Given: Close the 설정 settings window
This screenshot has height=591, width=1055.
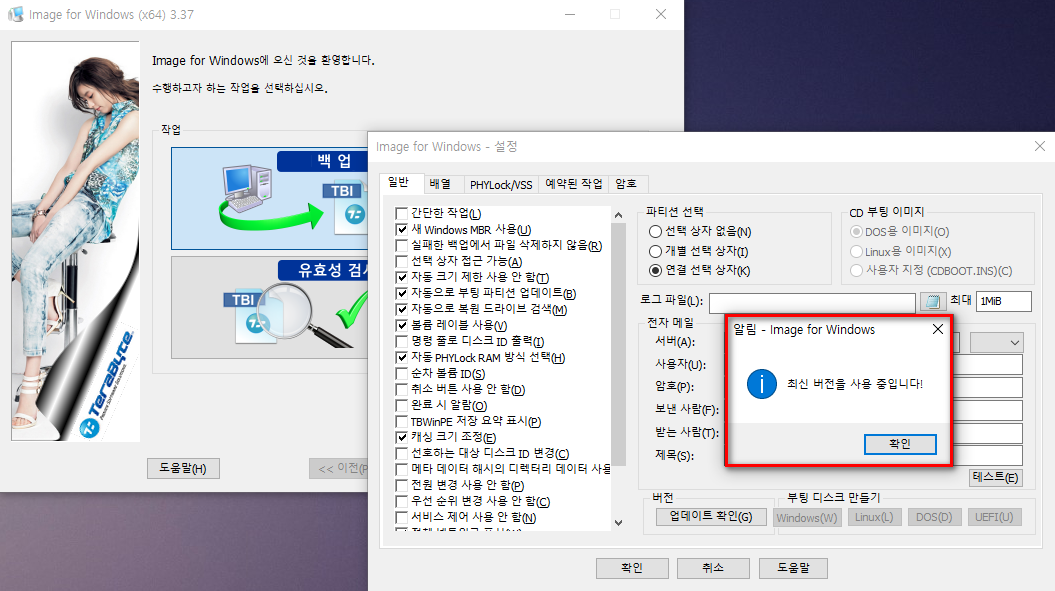Looking at the screenshot, I should point(1040,146).
